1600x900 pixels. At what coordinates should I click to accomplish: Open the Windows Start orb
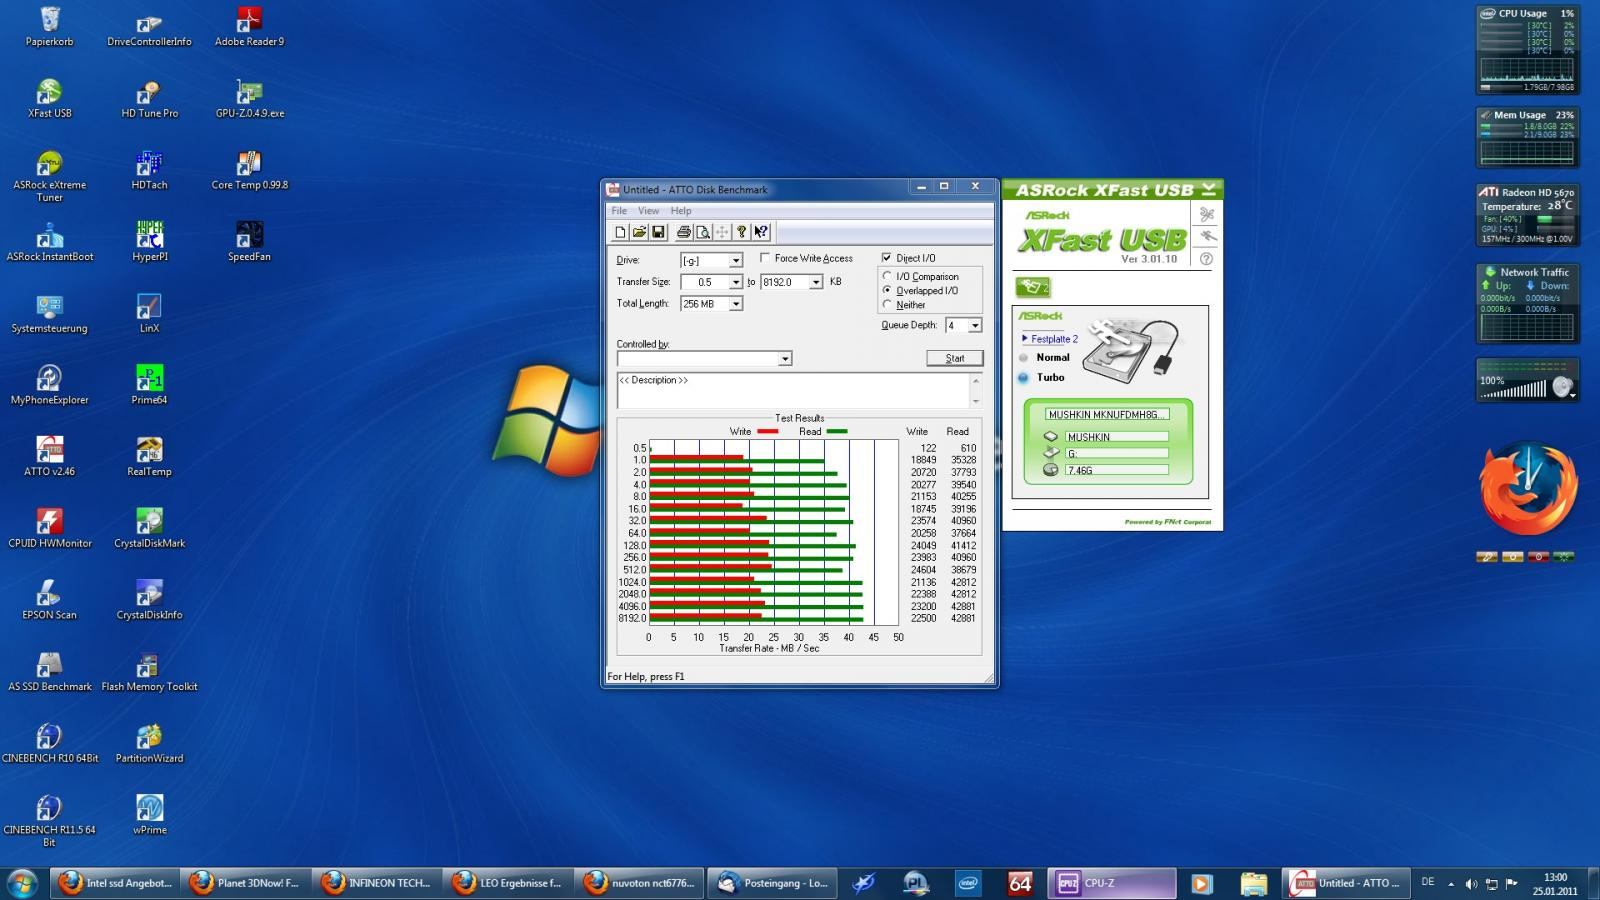pyautogui.click(x=22, y=883)
